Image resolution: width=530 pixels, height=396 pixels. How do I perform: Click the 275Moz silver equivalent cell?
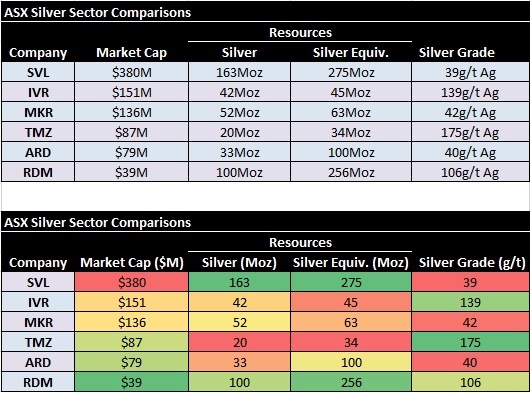pyautogui.click(x=351, y=72)
